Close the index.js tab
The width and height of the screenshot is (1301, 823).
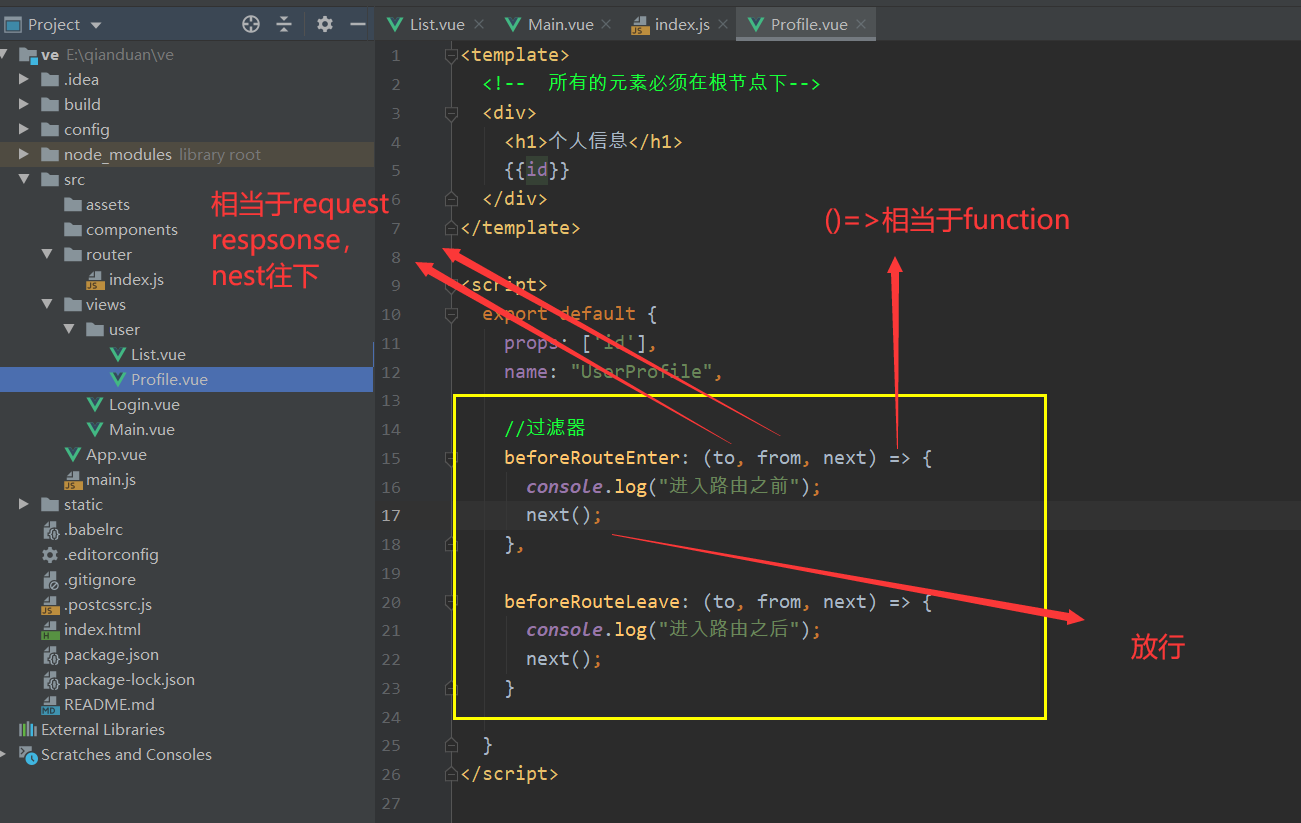(x=722, y=24)
